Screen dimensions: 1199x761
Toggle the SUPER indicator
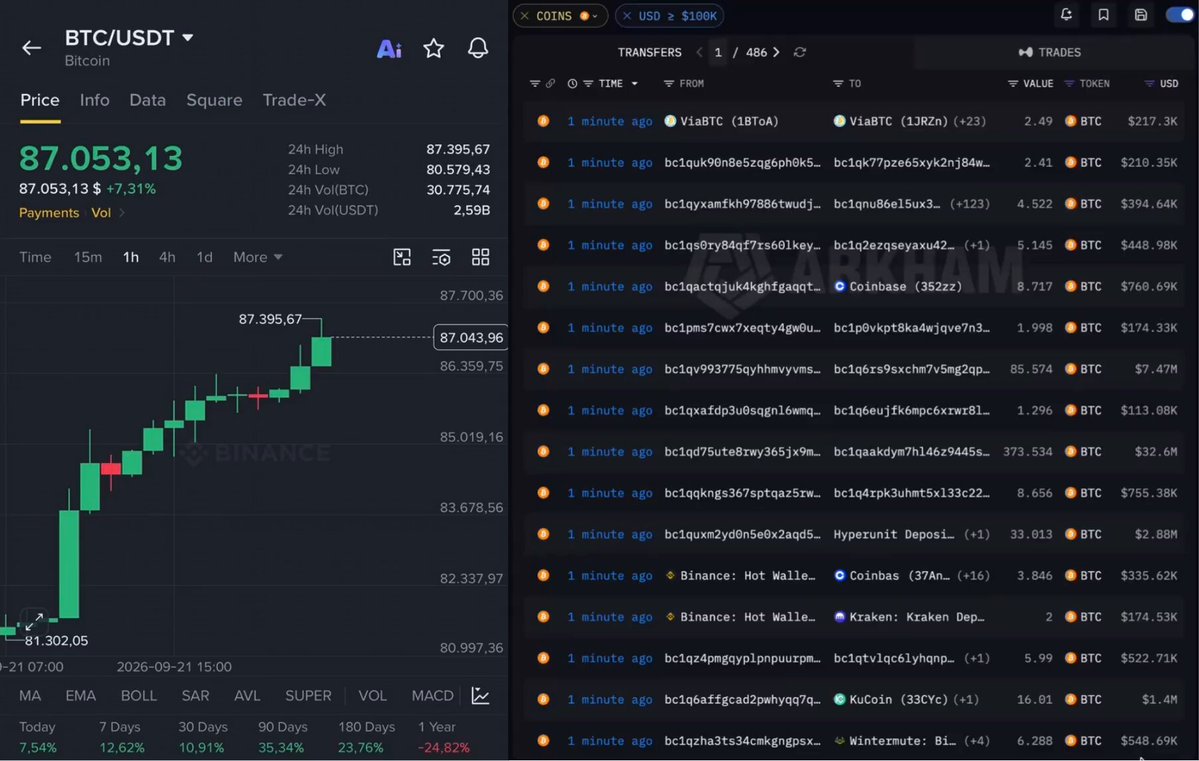click(308, 695)
